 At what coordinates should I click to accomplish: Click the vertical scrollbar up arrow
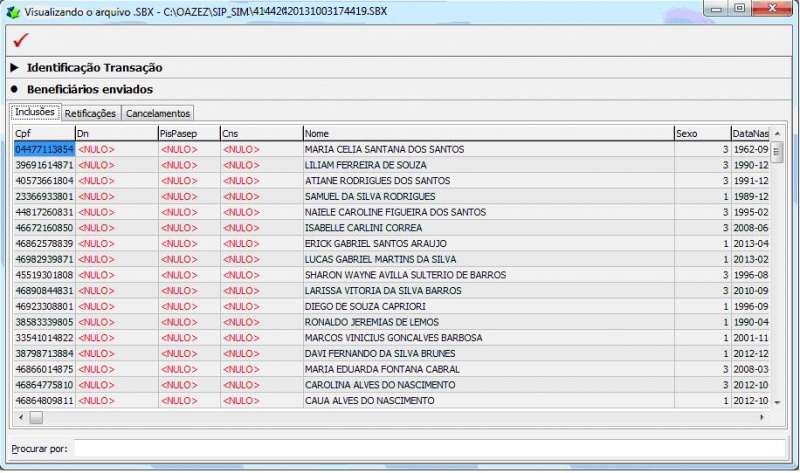[x=777, y=133]
